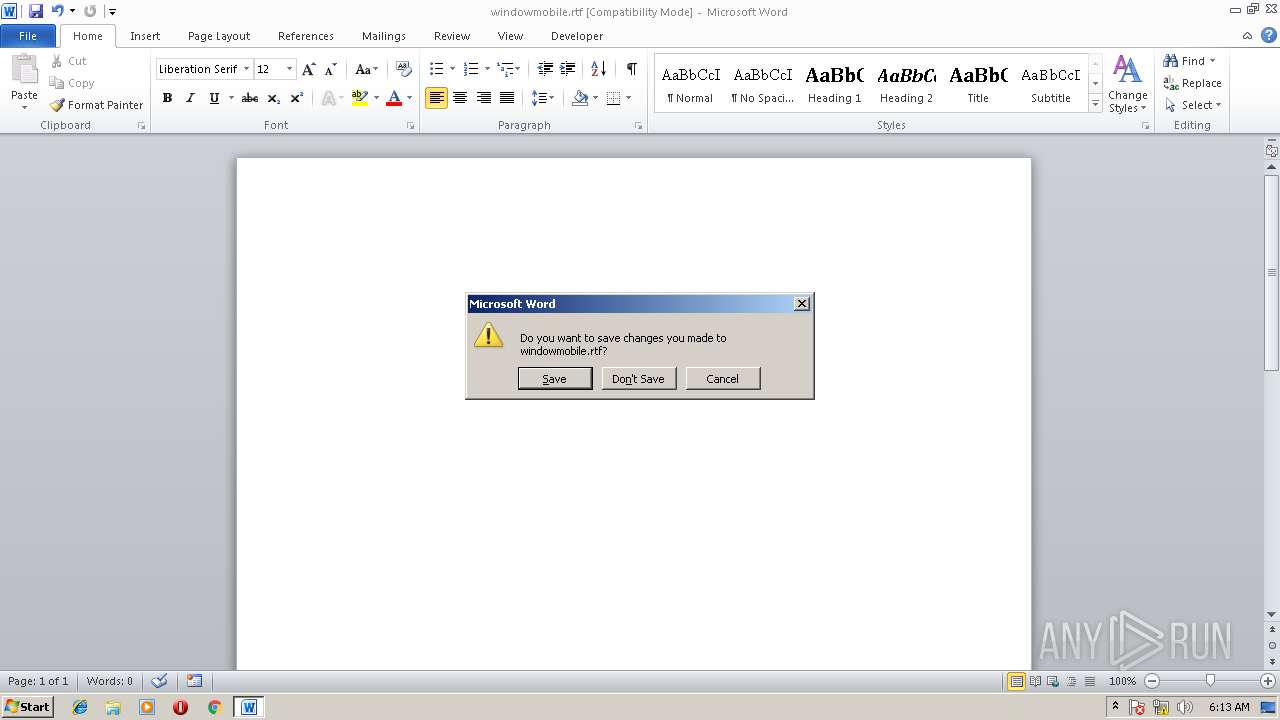The width and height of the screenshot is (1280, 720).
Task: Open the font name dropdown
Action: tap(246, 69)
